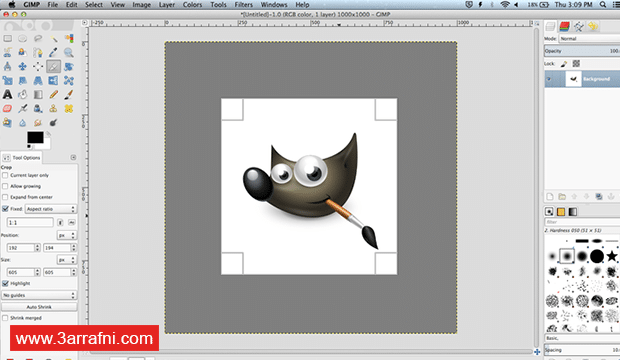Select the Scissors Select tool
This screenshot has height=360, width=620.
[8, 52]
